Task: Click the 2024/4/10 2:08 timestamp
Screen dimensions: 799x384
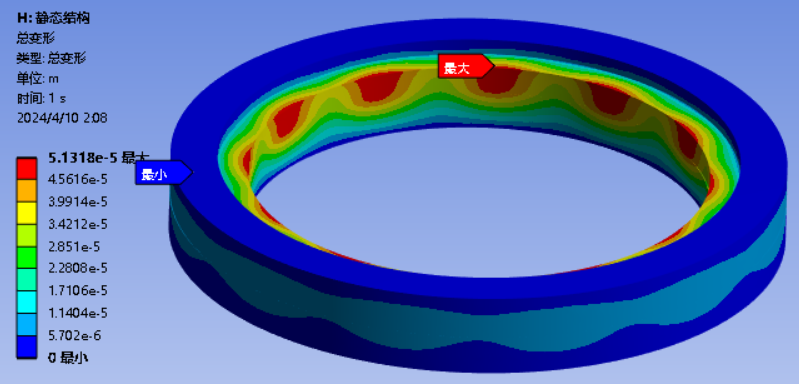Action: [62, 118]
